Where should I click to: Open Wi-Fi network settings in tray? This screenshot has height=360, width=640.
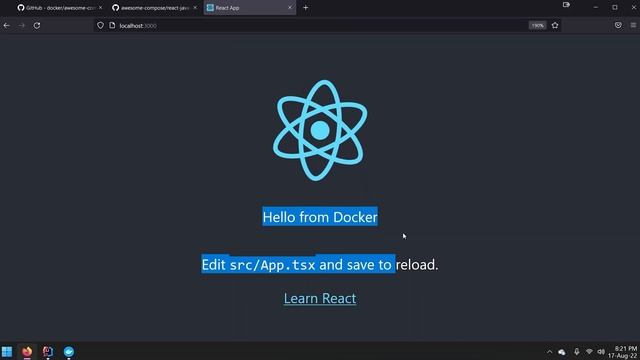[x=589, y=352]
